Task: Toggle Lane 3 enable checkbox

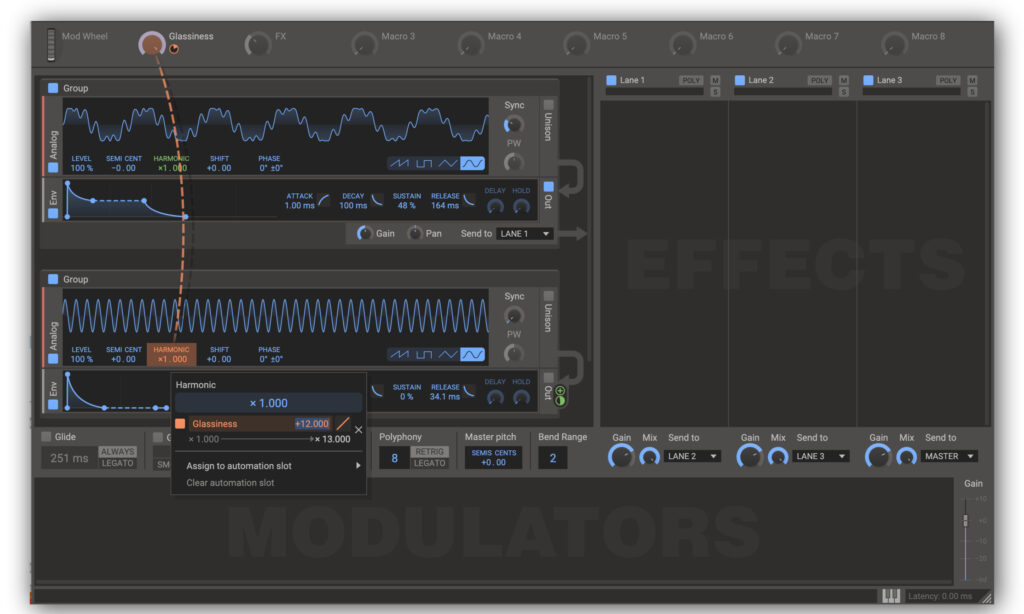Action: click(x=868, y=80)
